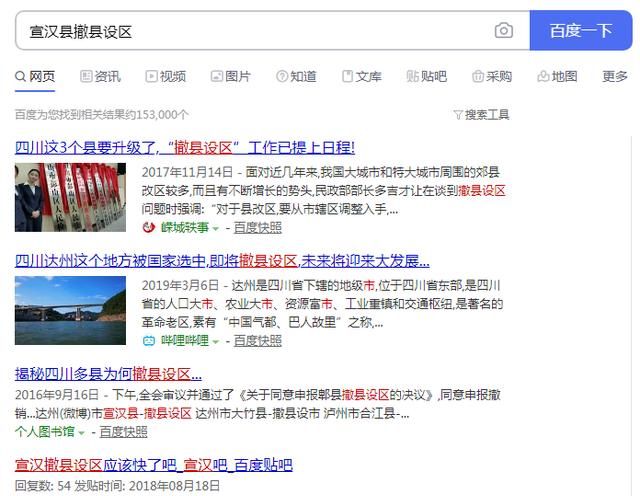Click thumbnail of woman beside red banners
The width and height of the screenshot is (640, 496).
[x=70, y=197]
